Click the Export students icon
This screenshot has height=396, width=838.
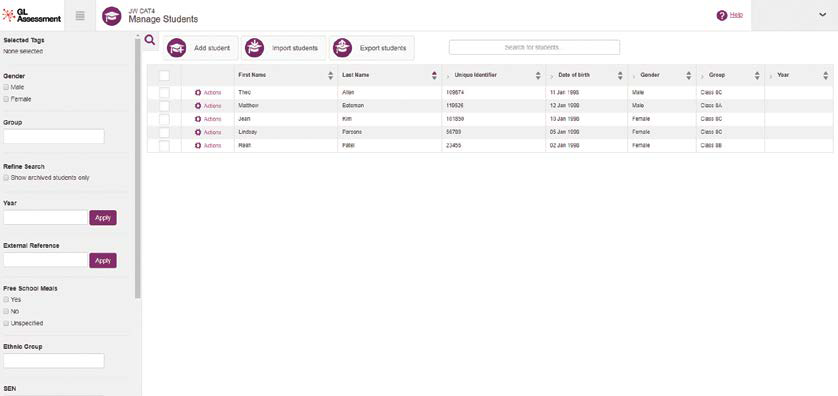[342, 48]
